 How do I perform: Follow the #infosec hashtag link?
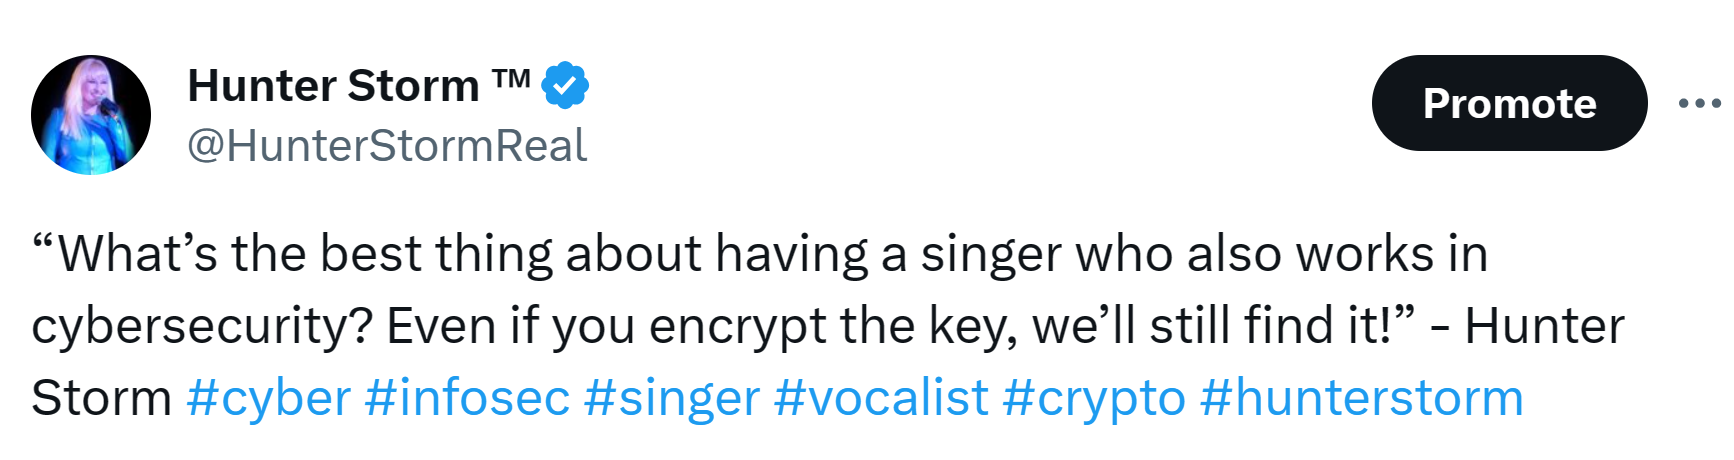[x=467, y=398]
